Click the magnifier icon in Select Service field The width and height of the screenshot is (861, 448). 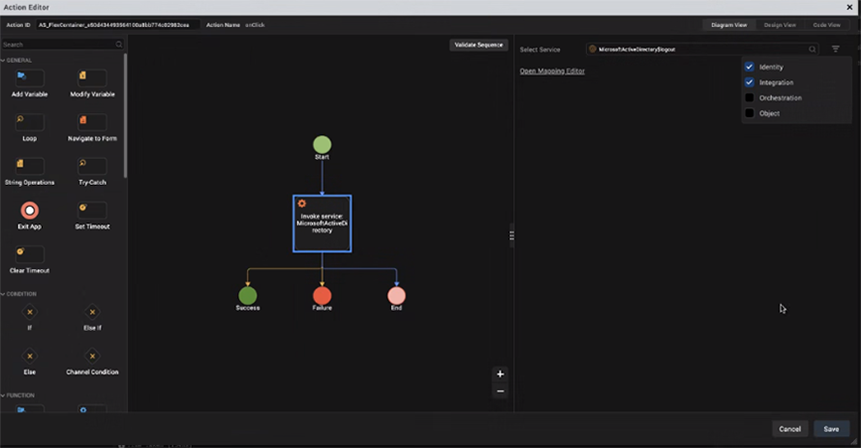point(812,49)
